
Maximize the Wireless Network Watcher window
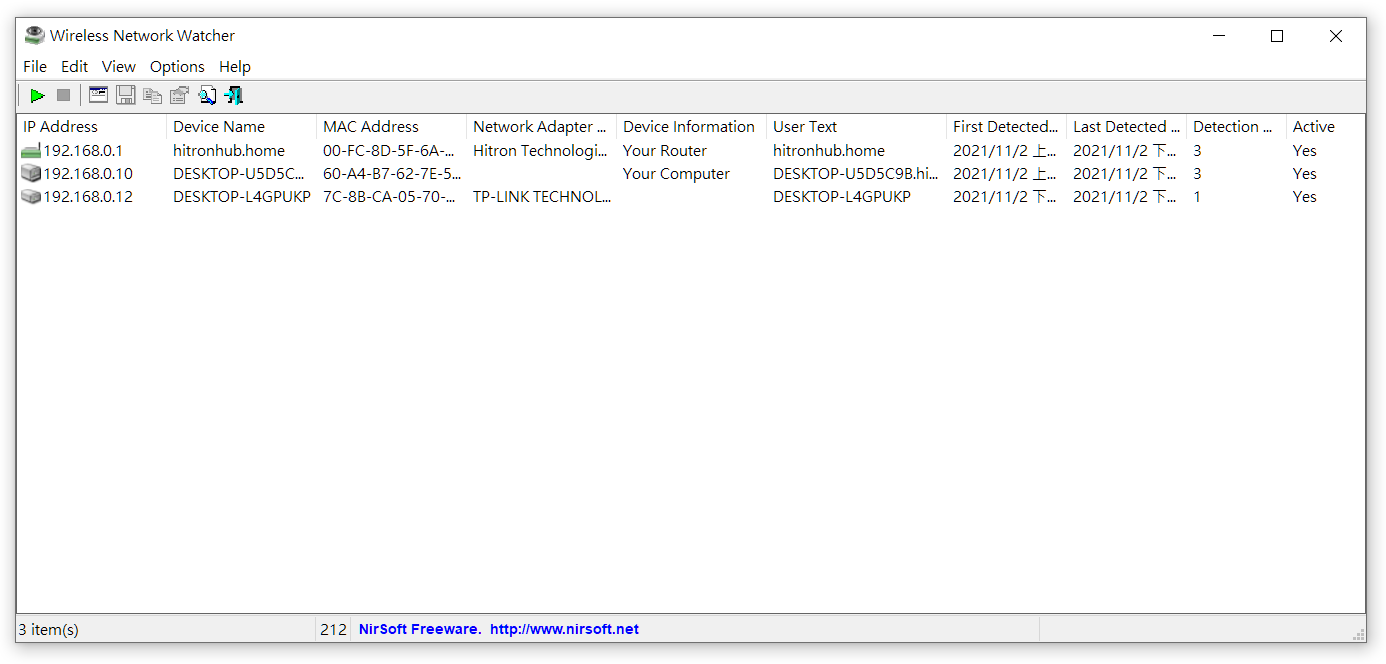point(1277,36)
